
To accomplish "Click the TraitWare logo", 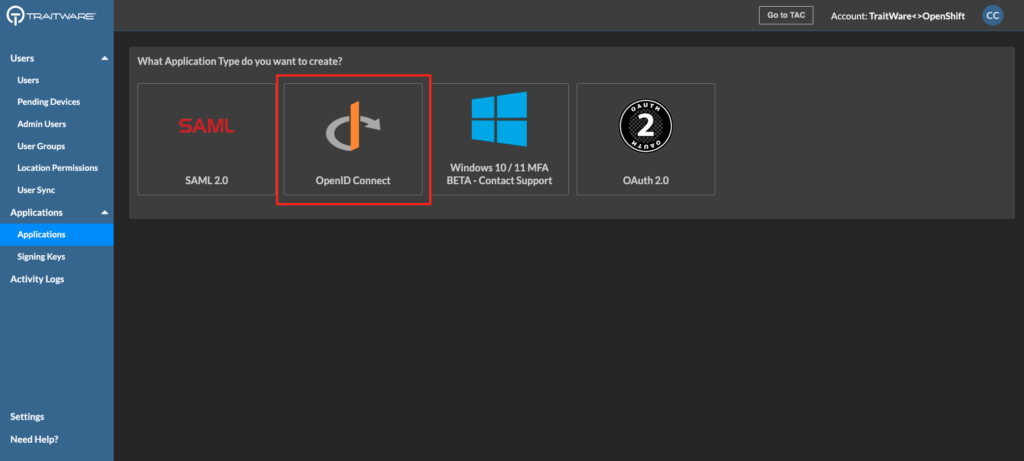I will pyautogui.click(x=51, y=16).
